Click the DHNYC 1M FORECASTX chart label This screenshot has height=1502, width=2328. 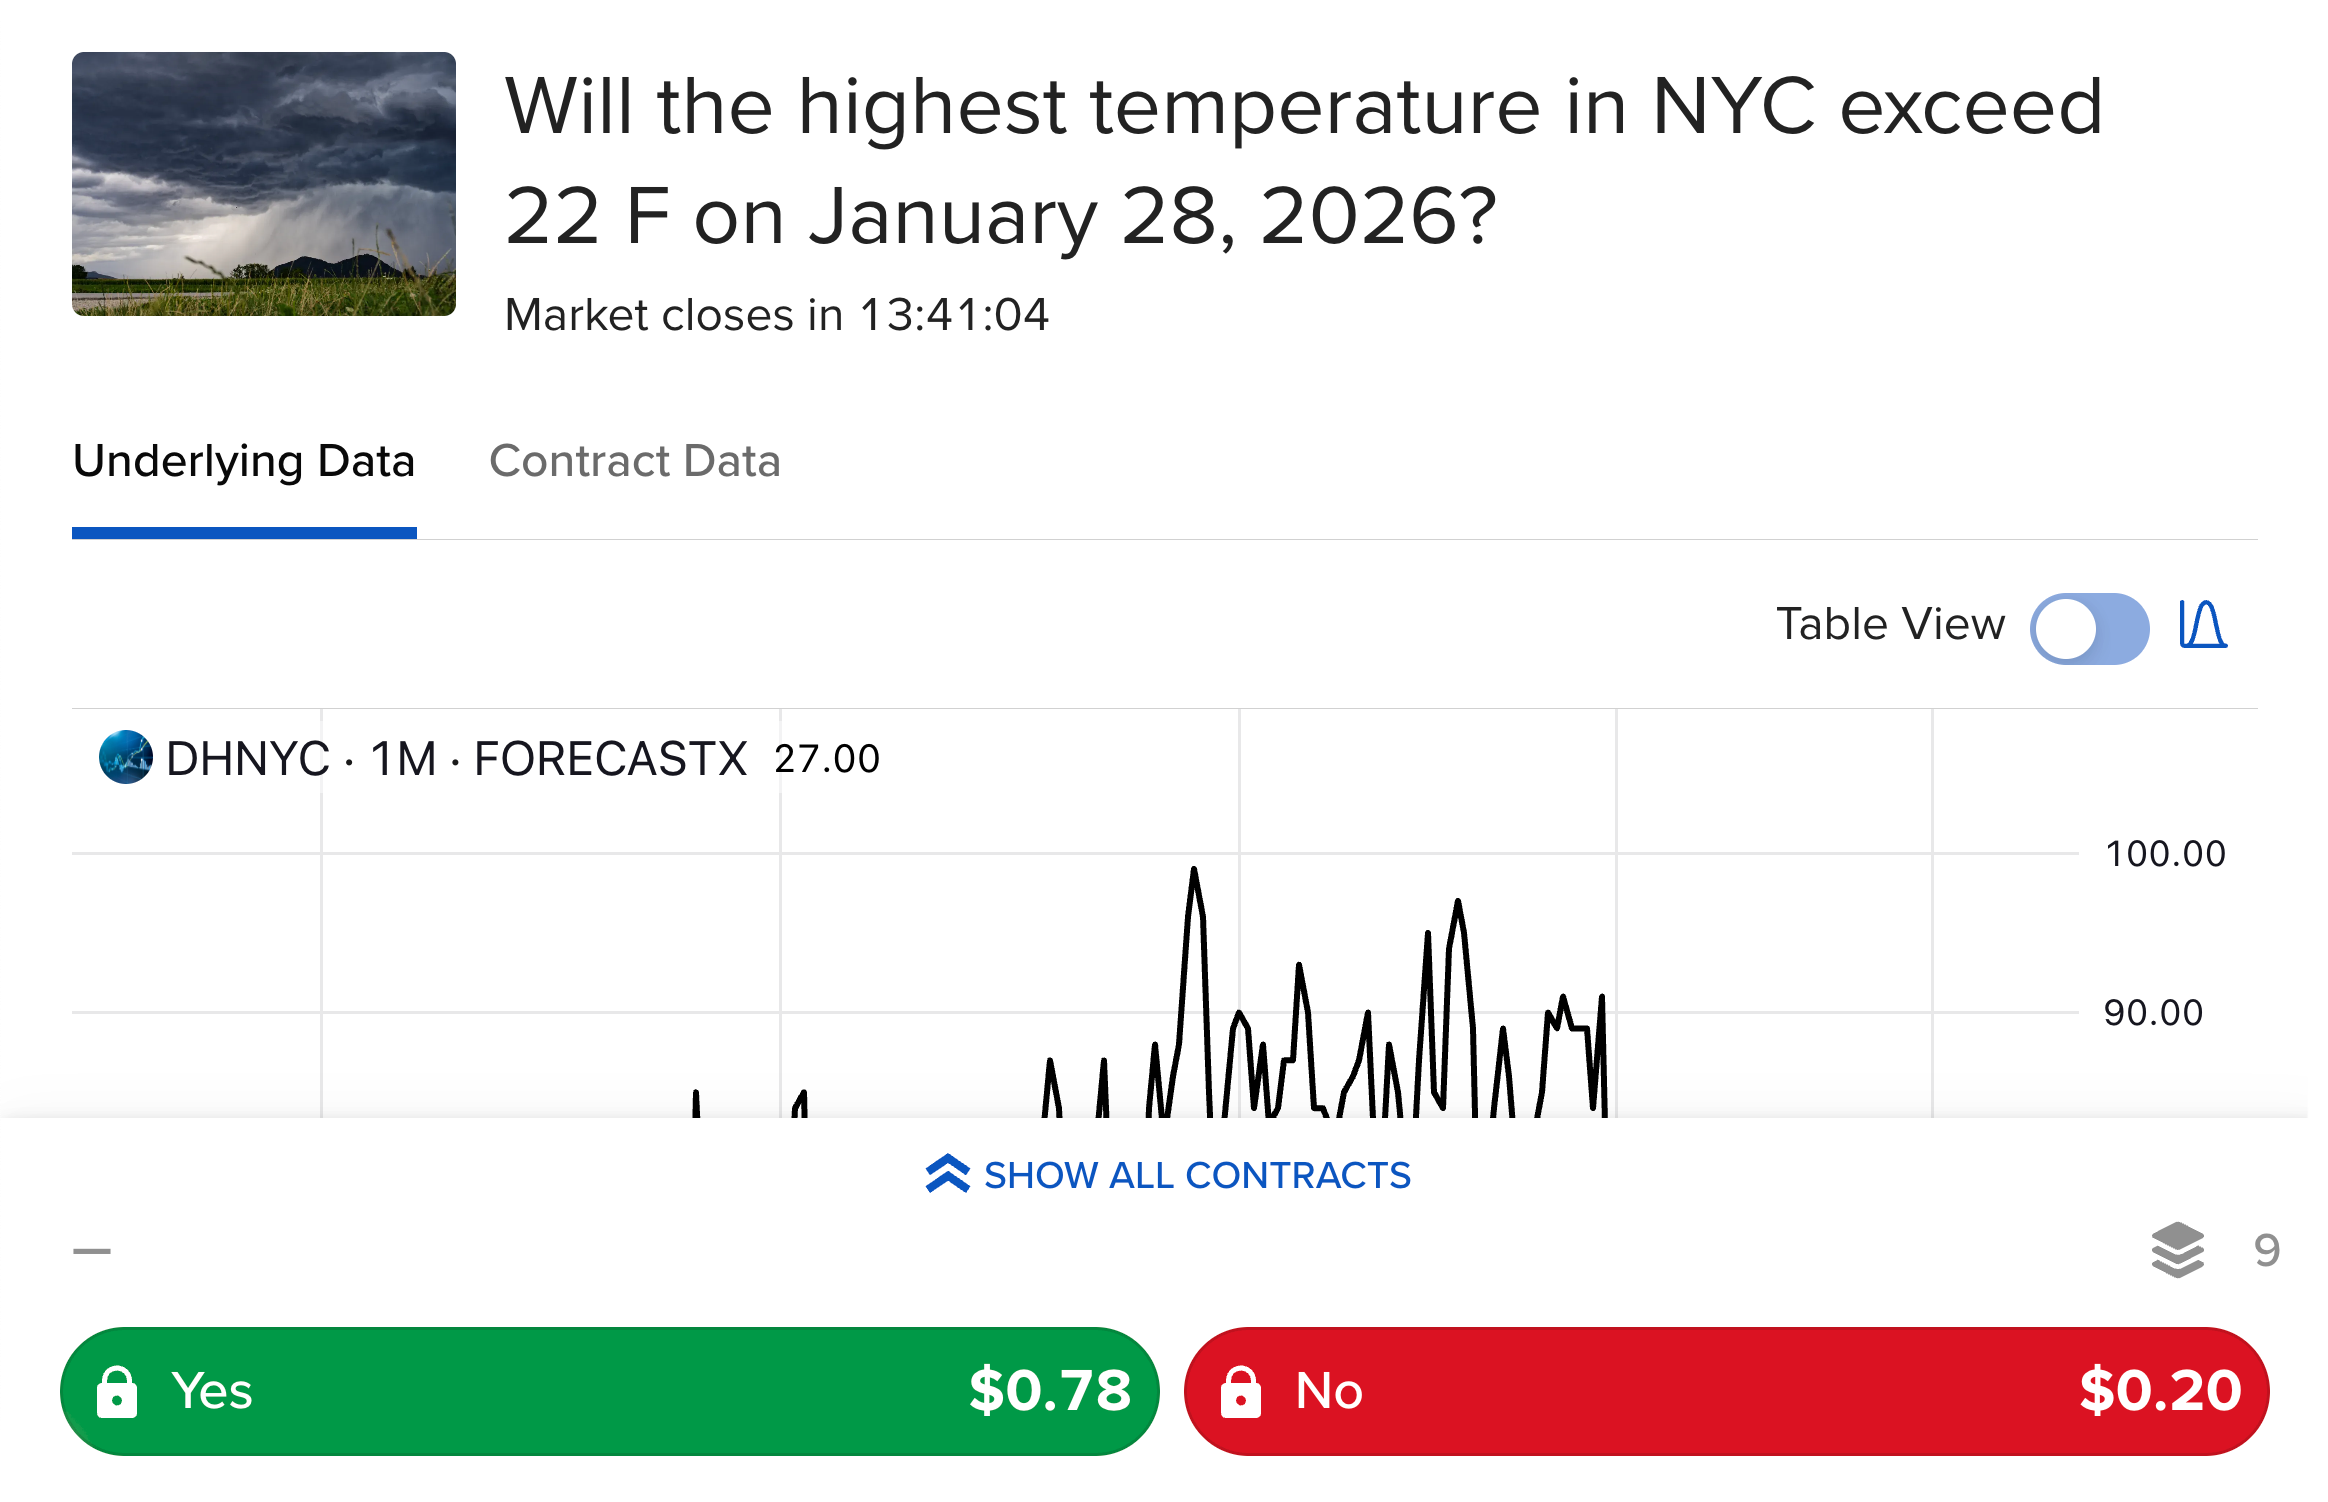(456, 758)
